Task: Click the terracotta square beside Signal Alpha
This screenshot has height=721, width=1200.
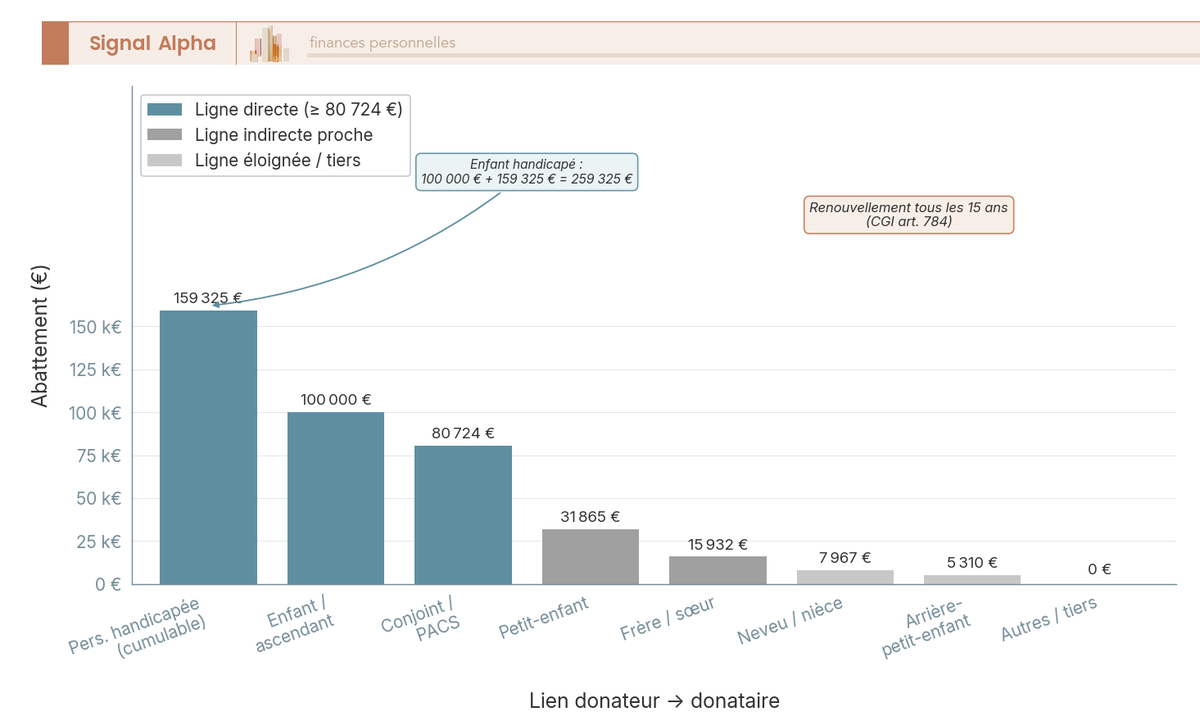Action: point(55,43)
